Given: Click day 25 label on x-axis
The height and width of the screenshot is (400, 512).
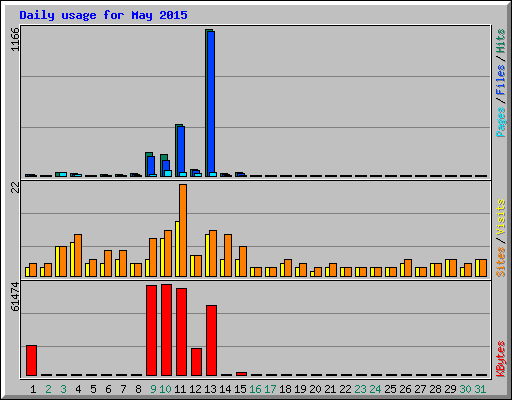Looking at the screenshot, I should pos(390,389).
